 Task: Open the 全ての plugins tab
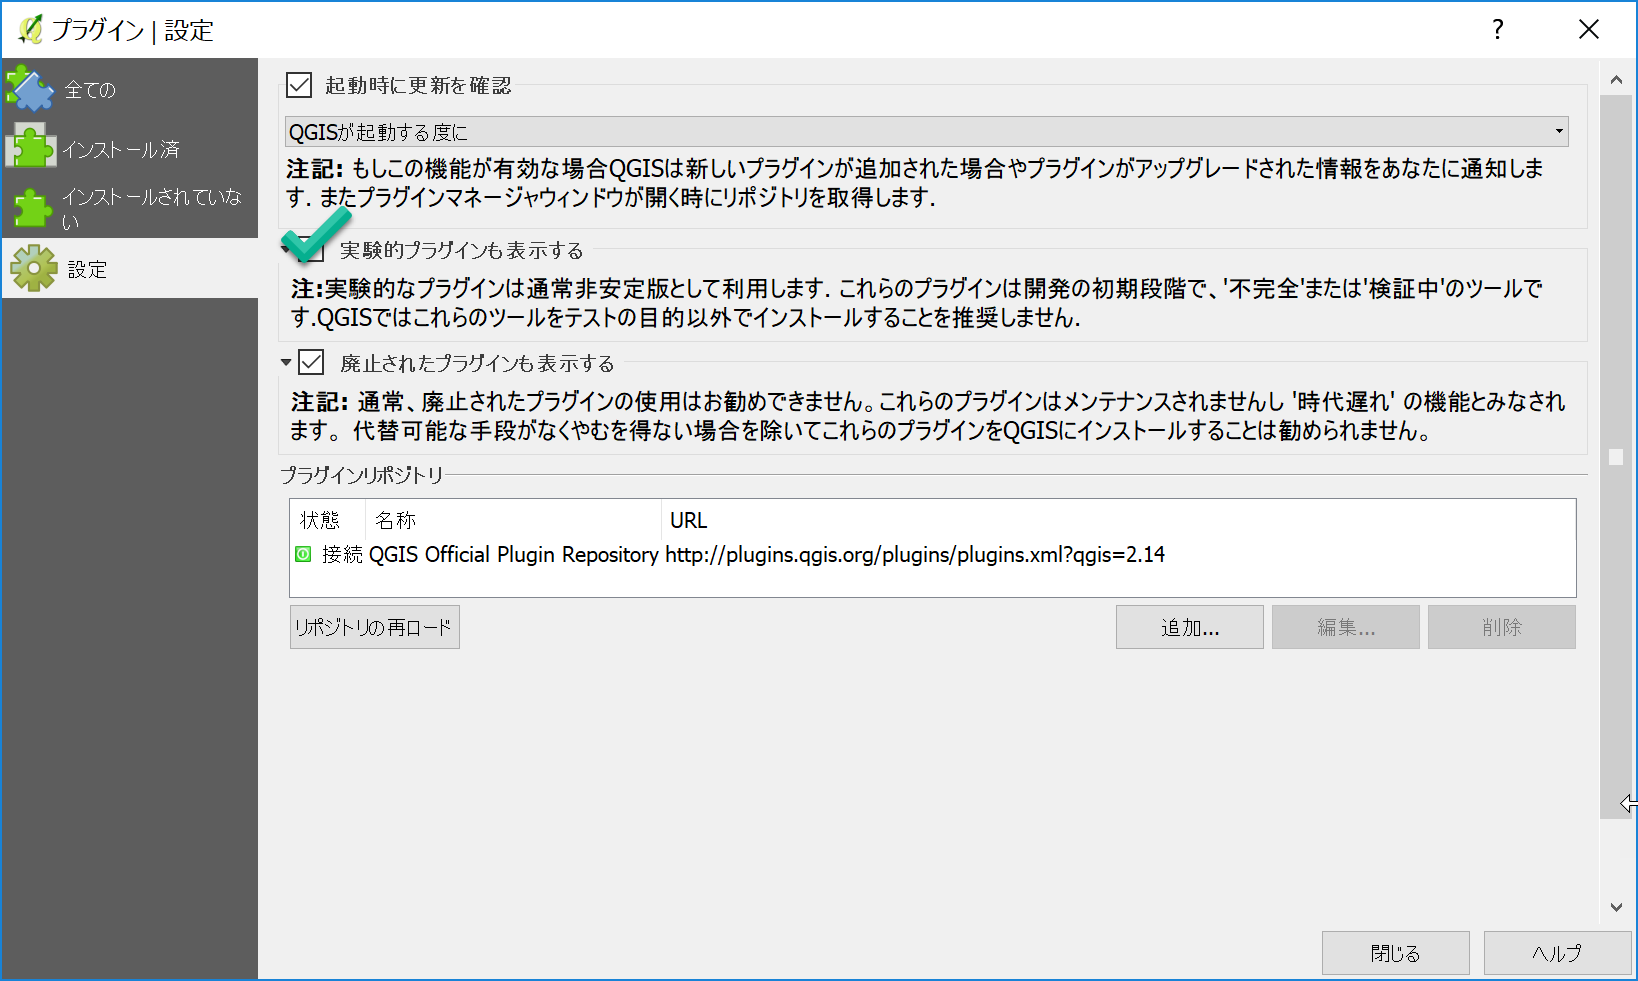(x=130, y=89)
